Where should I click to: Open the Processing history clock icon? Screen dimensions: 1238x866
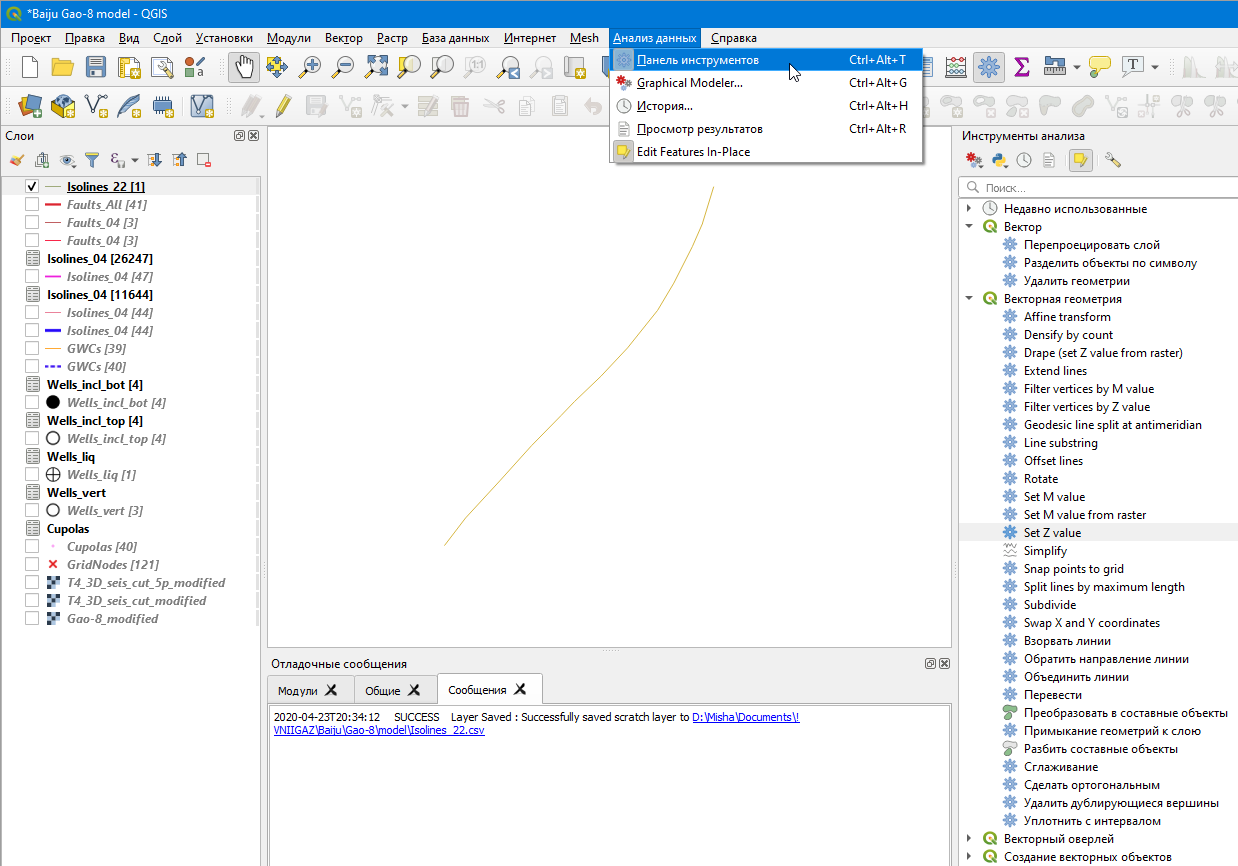1024,159
